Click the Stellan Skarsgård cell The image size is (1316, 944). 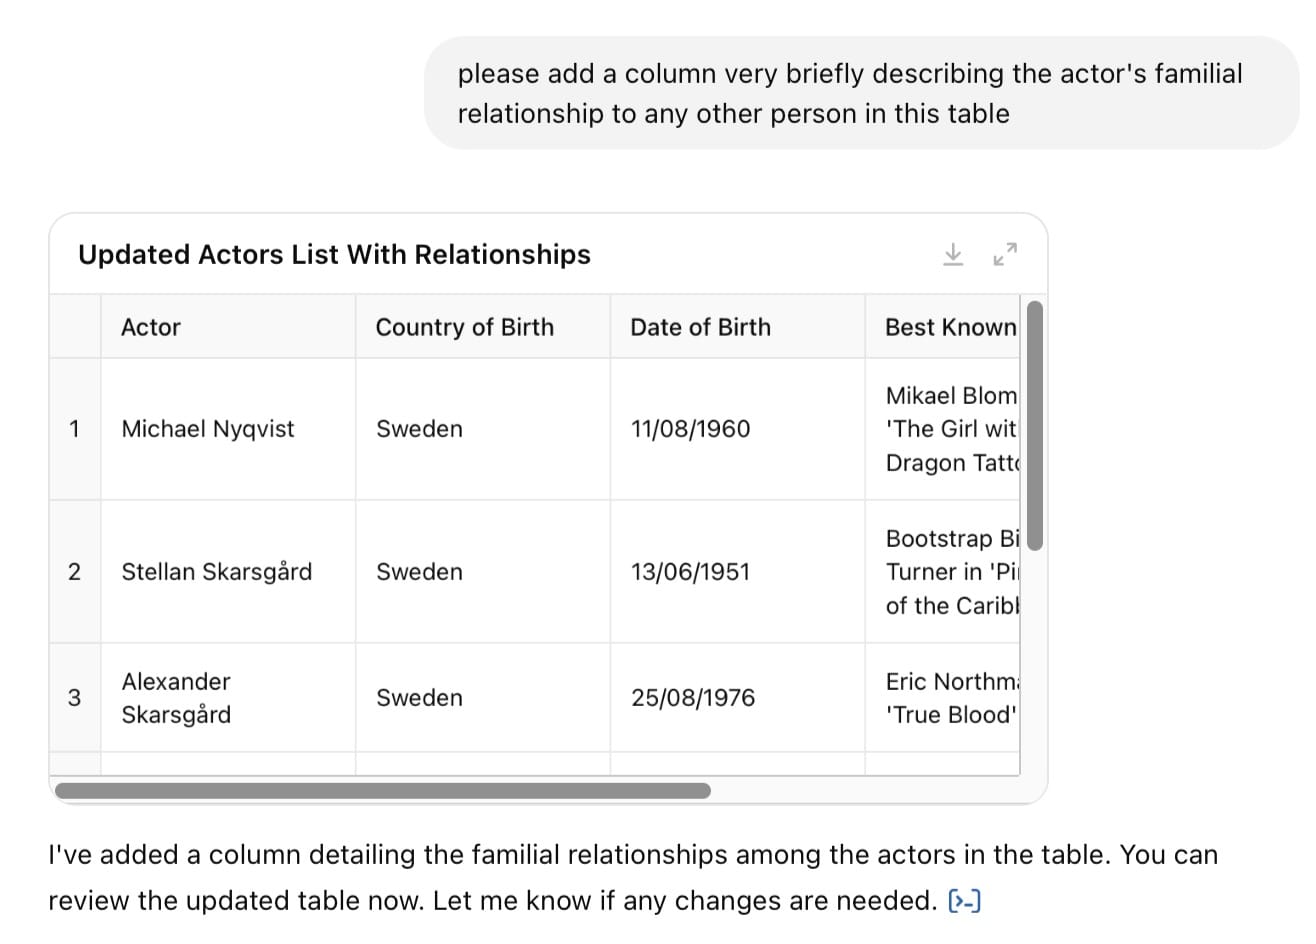(x=217, y=572)
